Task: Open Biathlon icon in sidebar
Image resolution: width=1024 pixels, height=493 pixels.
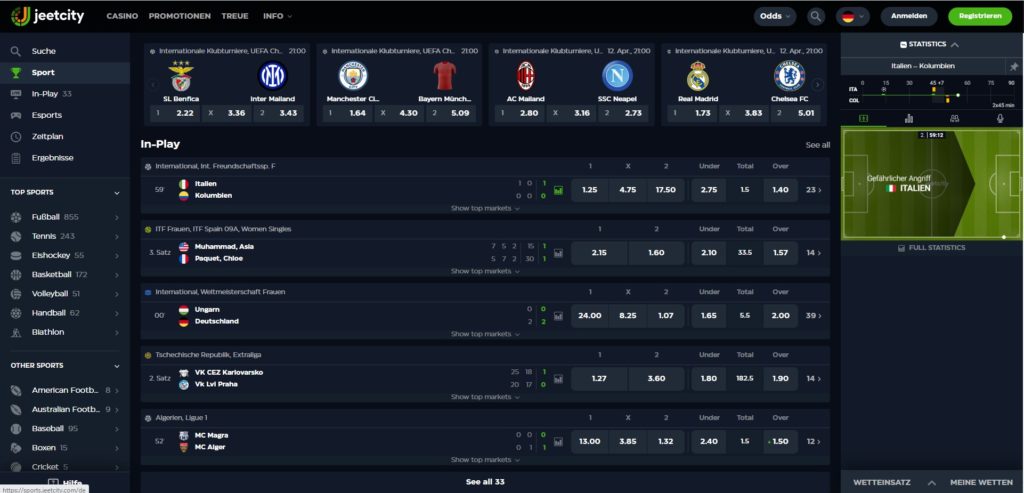Action: tap(16, 332)
